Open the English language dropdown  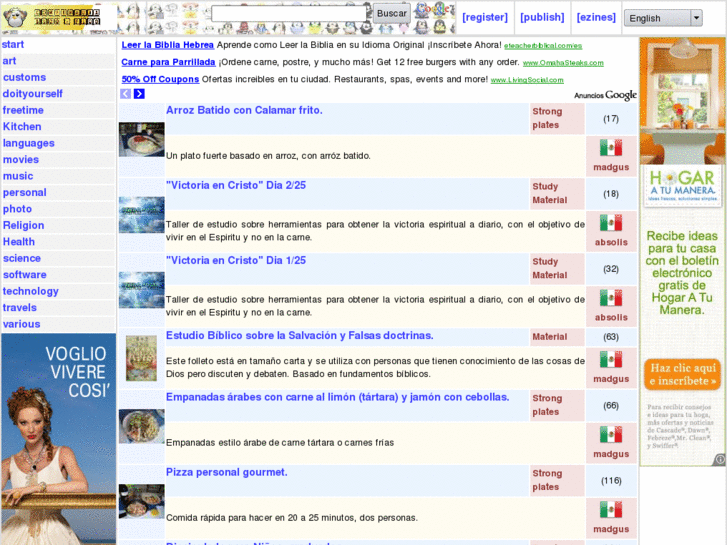click(663, 18)
